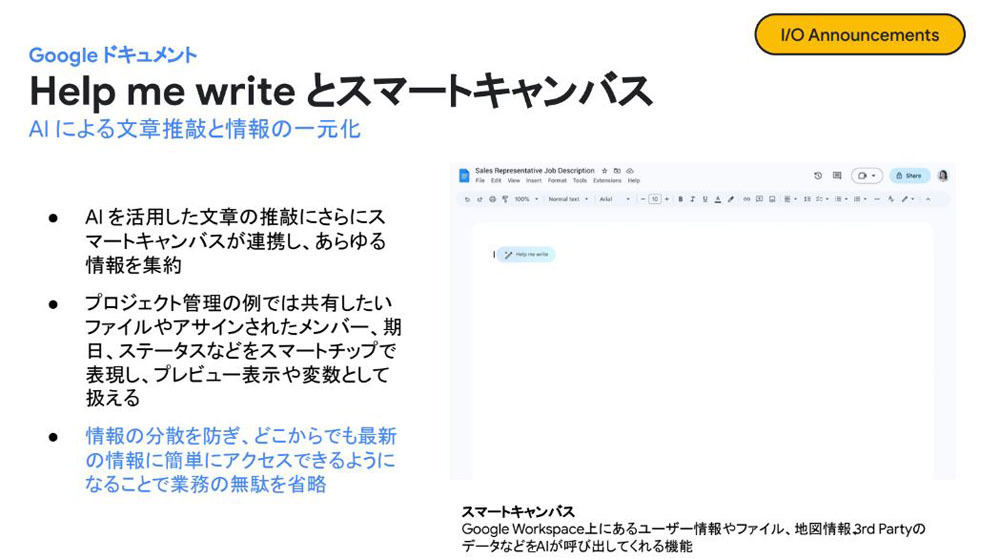
Task: Open the user profile avatar
Action: coord(943,175)
